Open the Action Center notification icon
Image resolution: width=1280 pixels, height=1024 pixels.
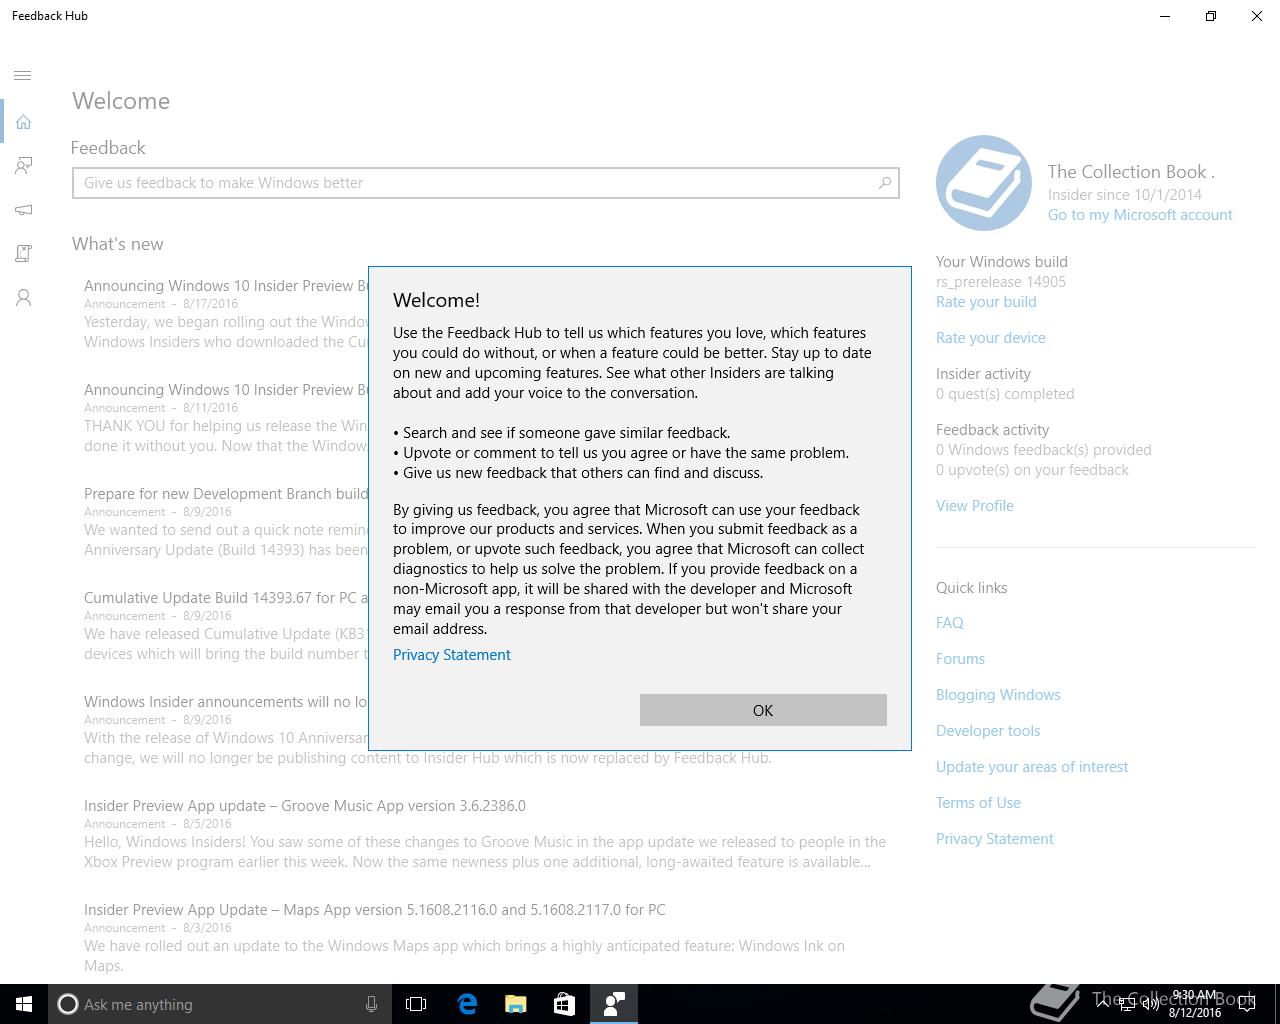click(x=1247, y=1004)
